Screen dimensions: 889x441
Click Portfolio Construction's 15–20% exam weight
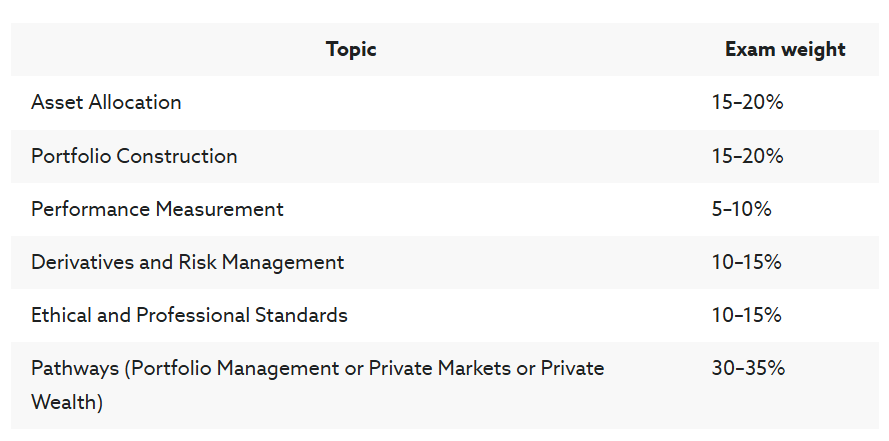[x=747, y=156]
